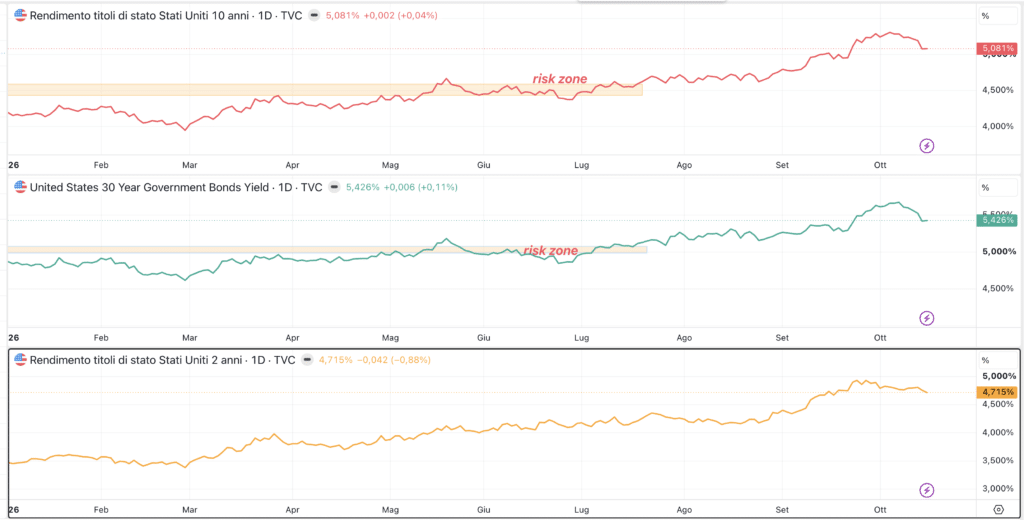Viewport: 1024px width, 520px height.
Task: Open the symbol title Rendimento titoli di stato Stati Uniti 2 anni
Action: click(x=163, y=360)
